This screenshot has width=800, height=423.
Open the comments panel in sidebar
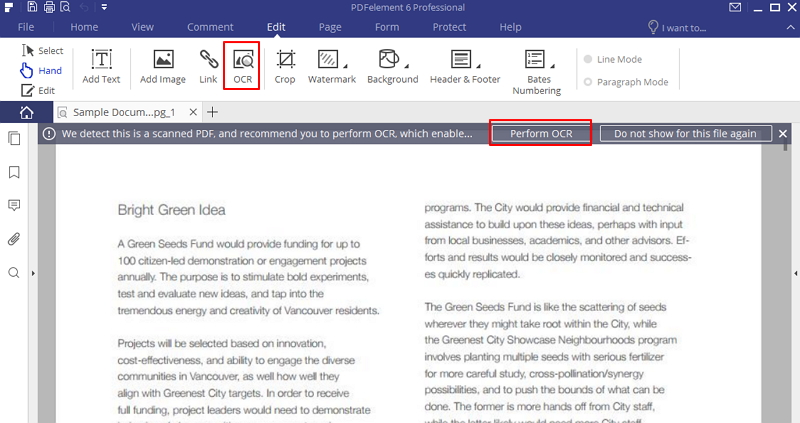point(14,205)
